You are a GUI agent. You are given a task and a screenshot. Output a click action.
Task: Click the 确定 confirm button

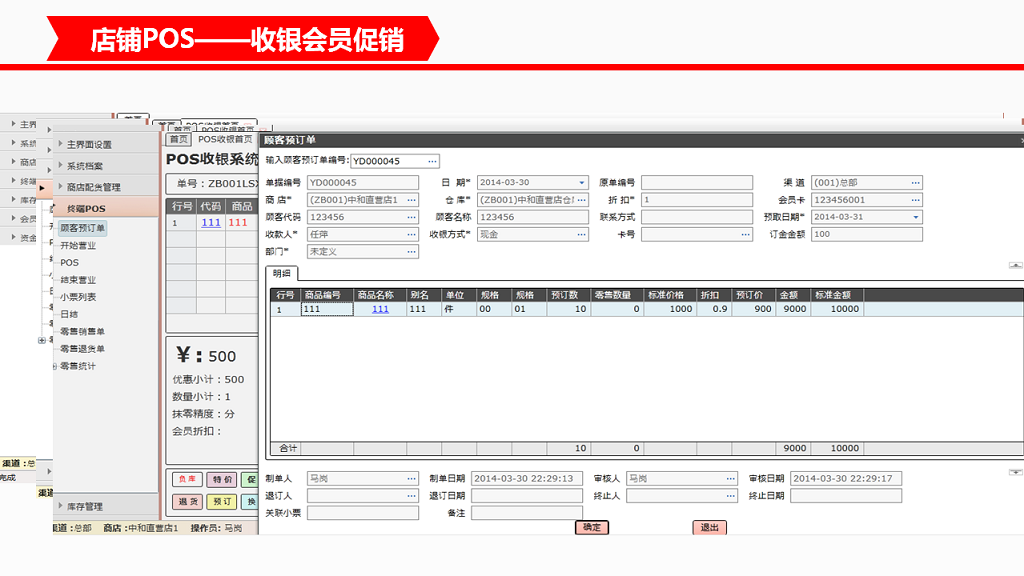coord(591,527)
